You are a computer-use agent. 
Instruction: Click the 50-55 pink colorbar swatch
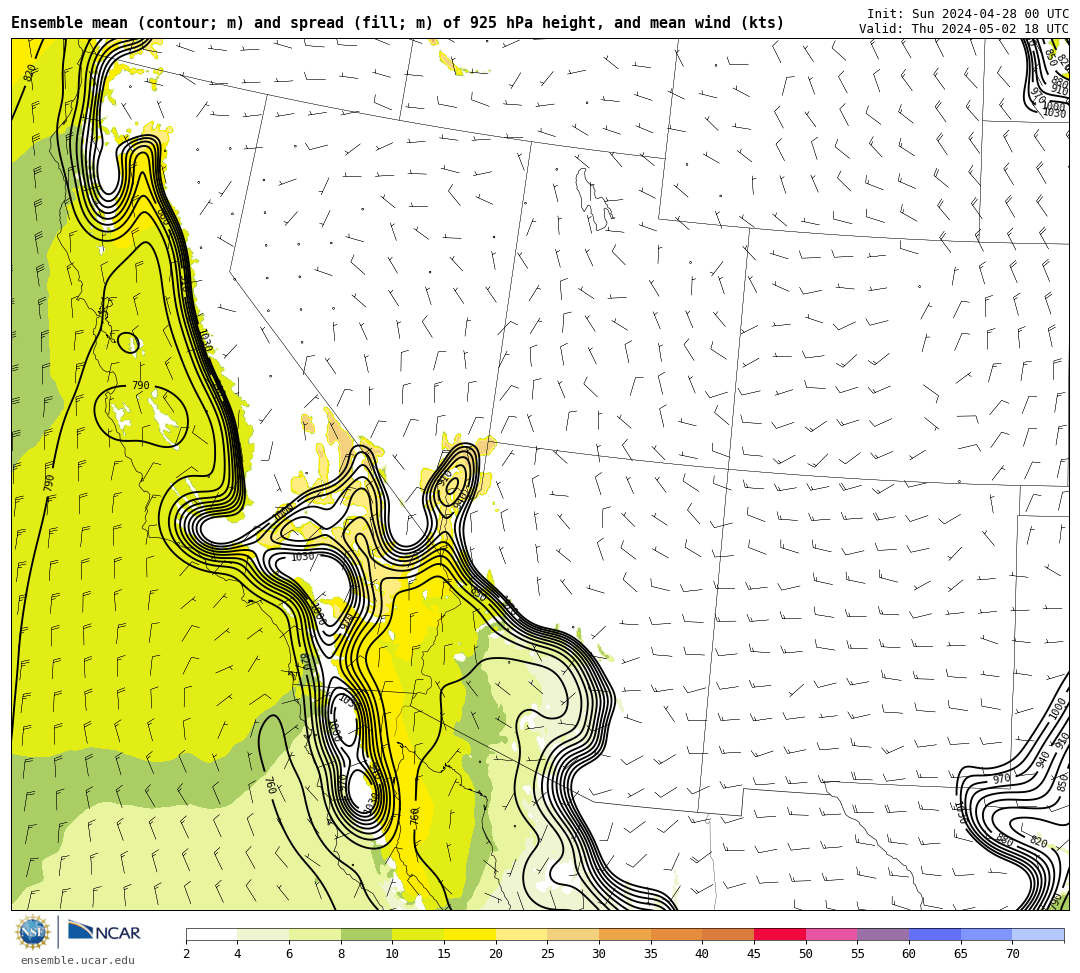(x=831, y=934)
